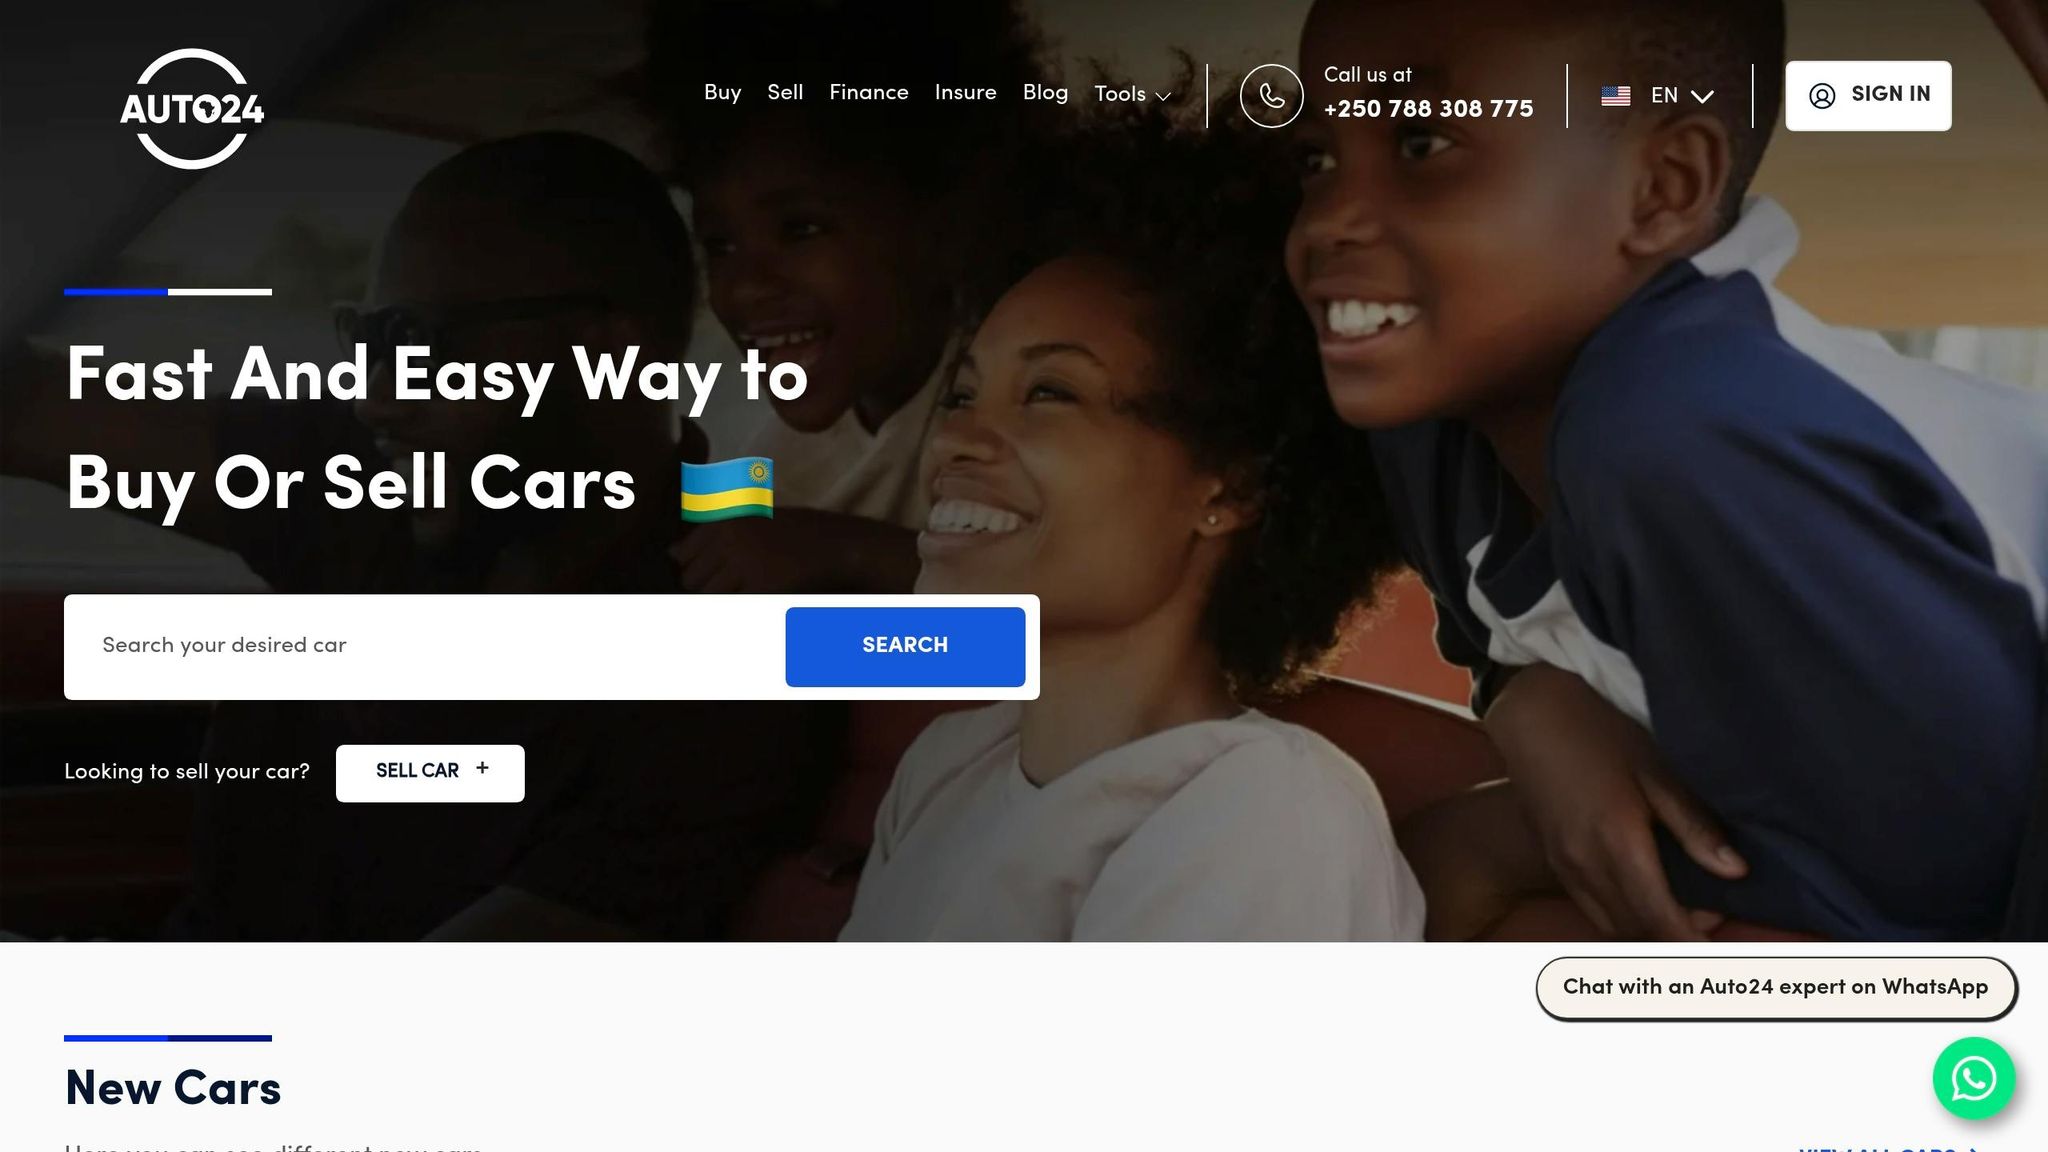
Task: Go to the Sell page
Action: point(785,93)
